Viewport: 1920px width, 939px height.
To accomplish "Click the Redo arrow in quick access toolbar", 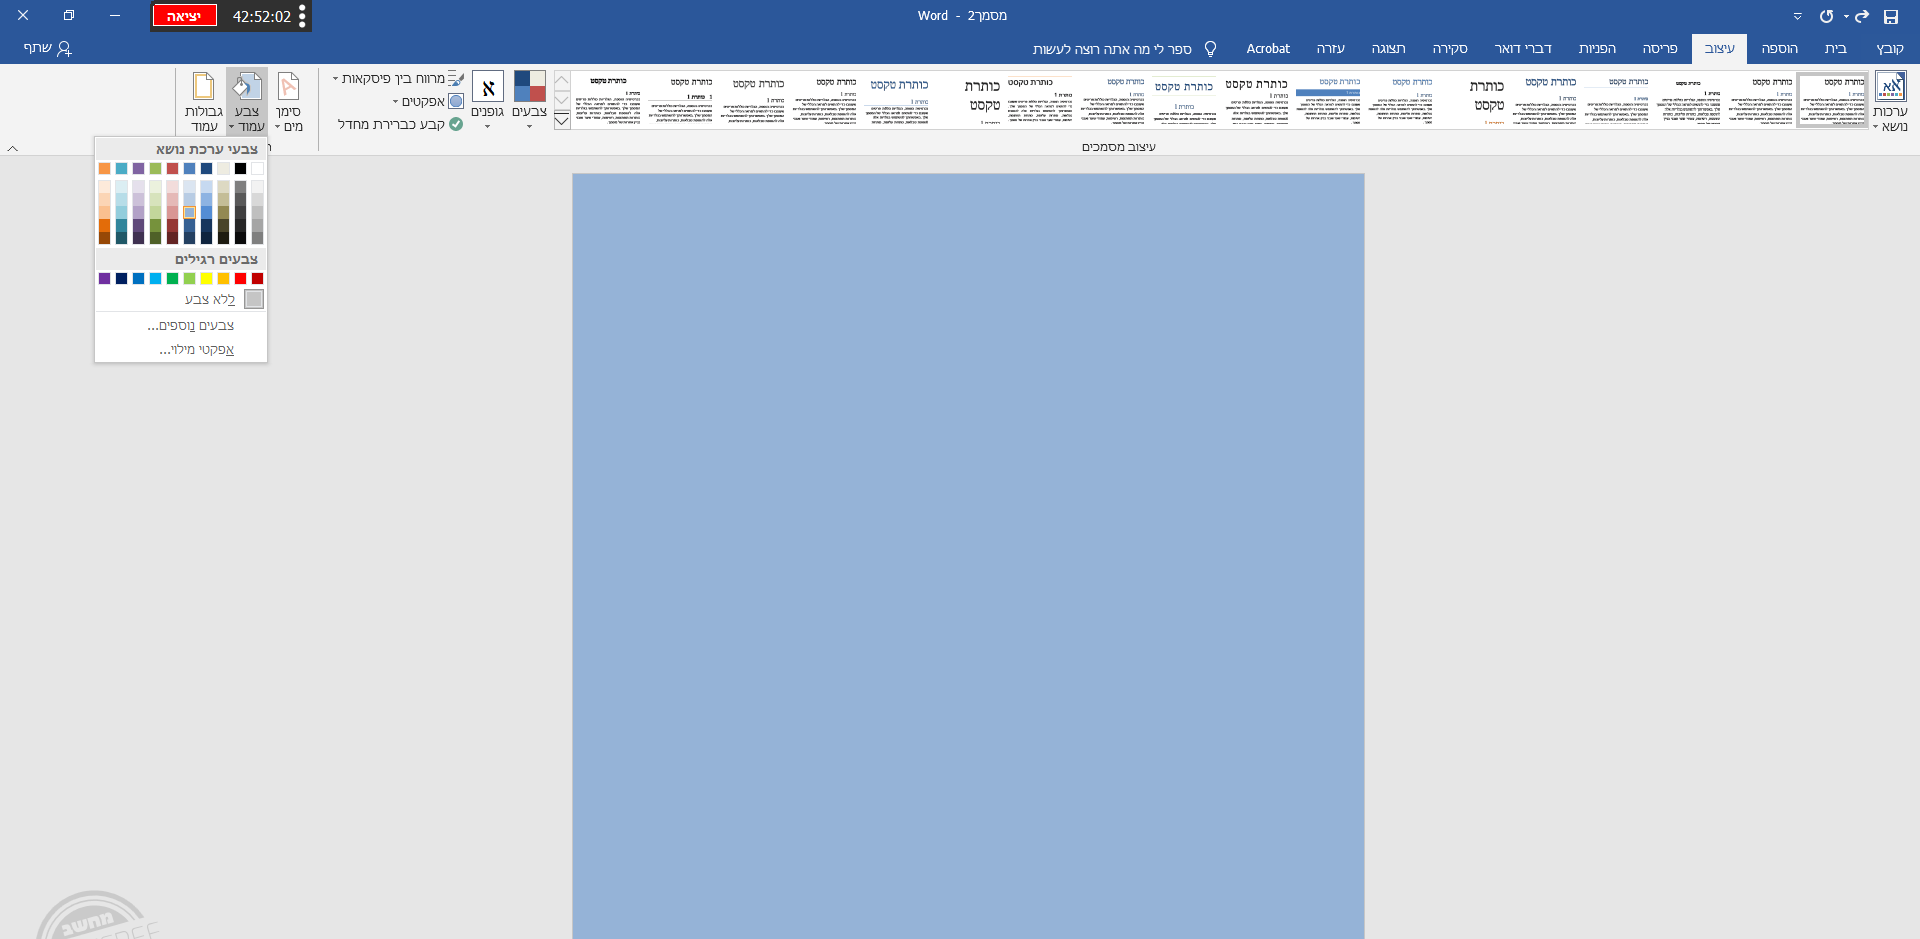I will (x=1861, y=16).
